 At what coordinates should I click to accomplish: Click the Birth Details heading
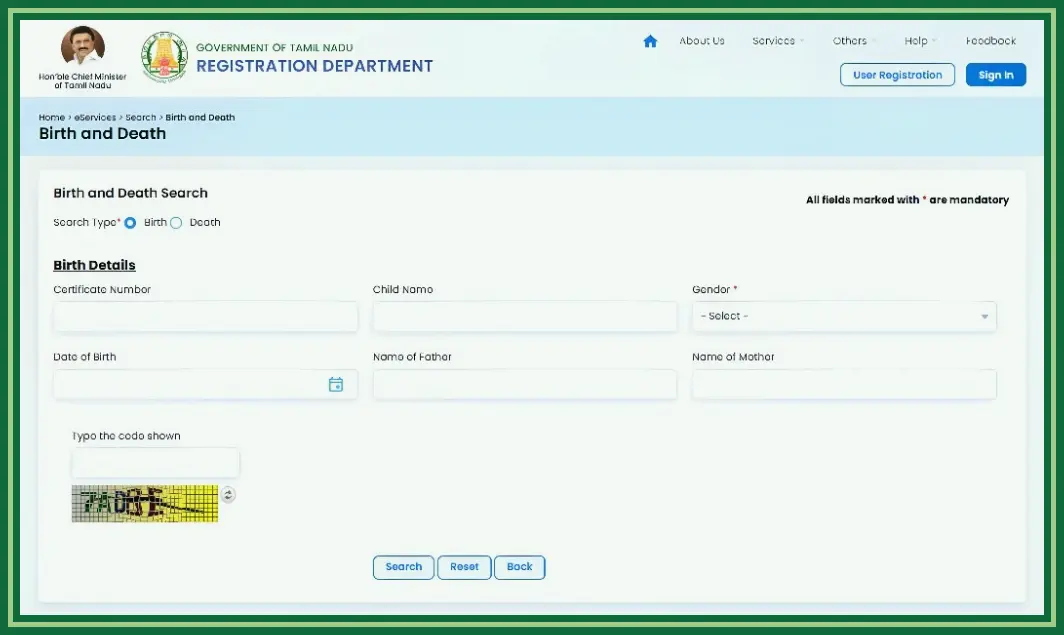(94, 265)
